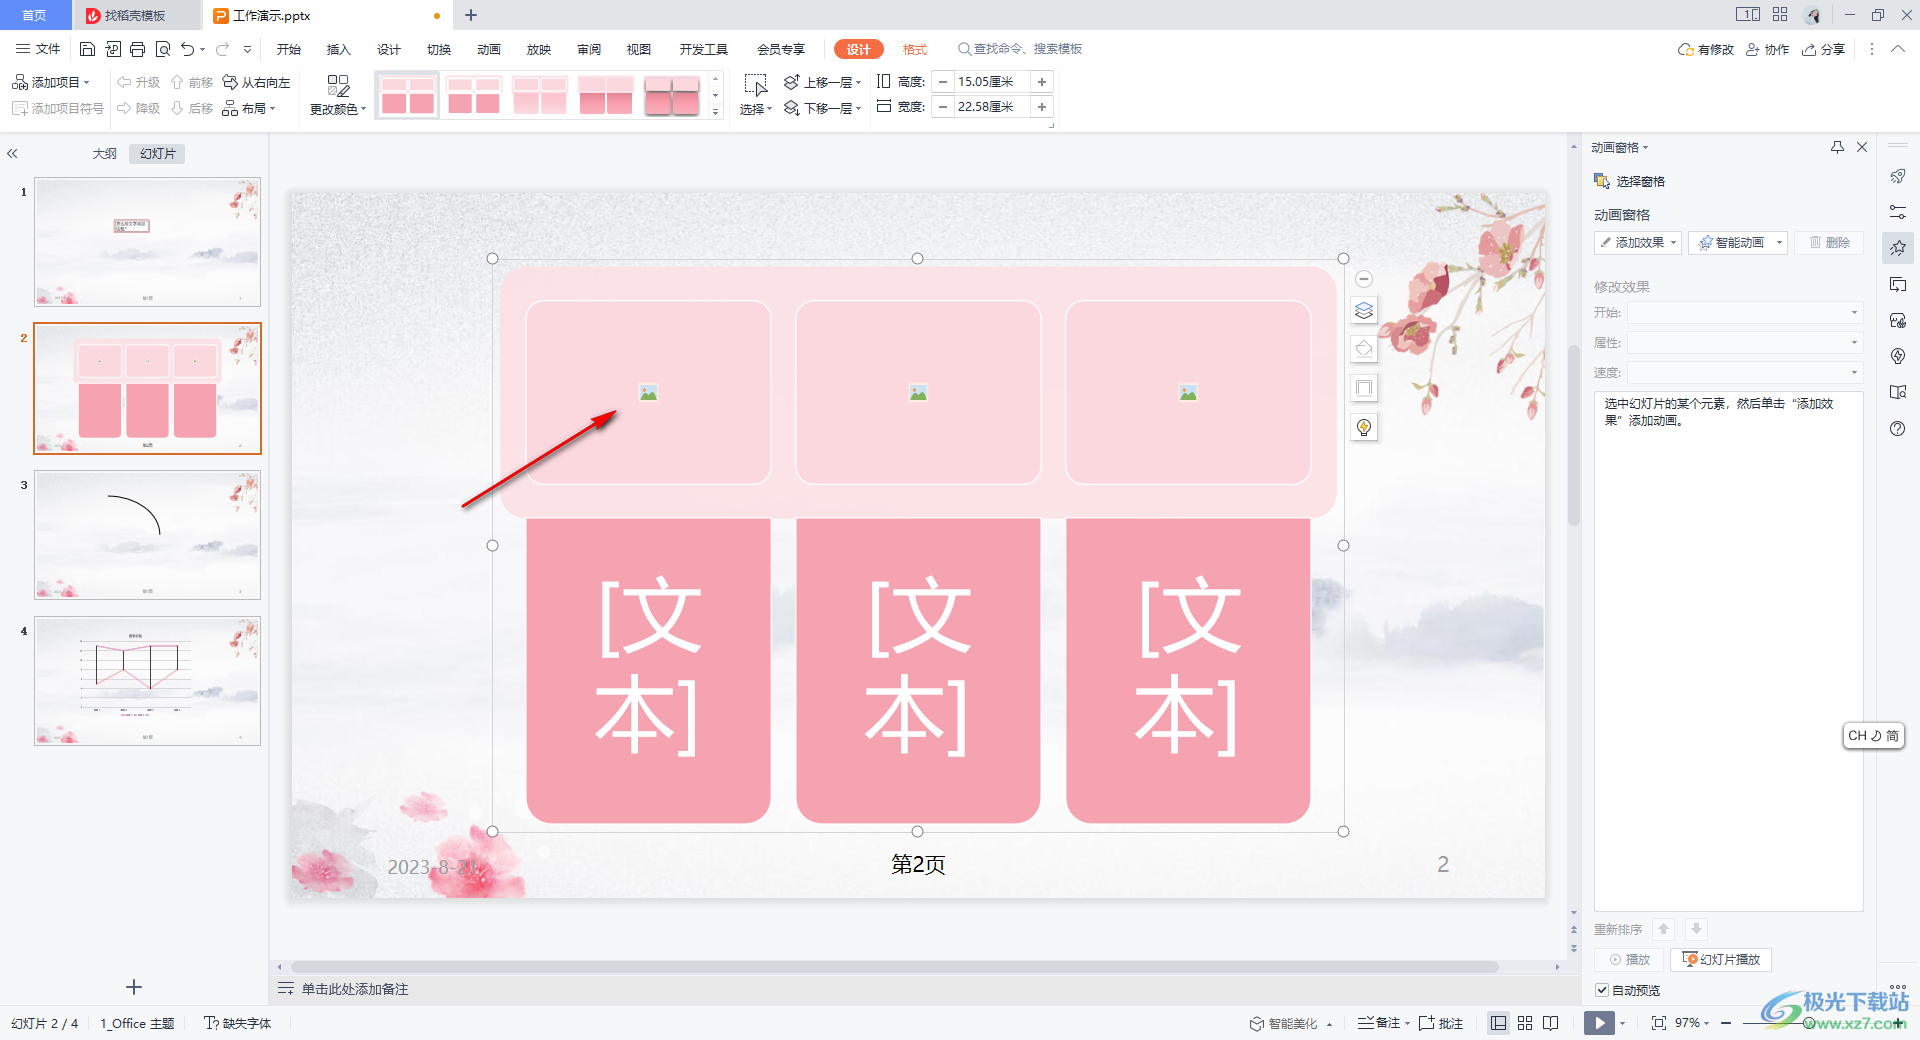Open the Transitions (切换) ribbon tab
The width and height of the screenshot is (1920, 1040).
click(439, 49)
